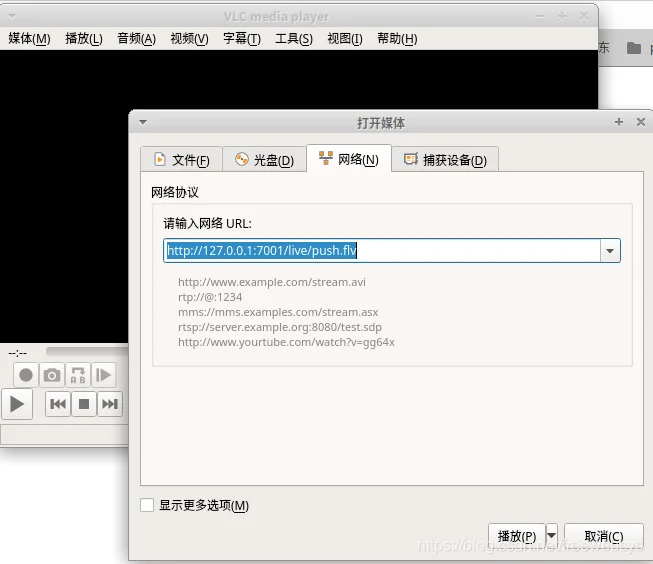Click the VLC seek bar

87,352
